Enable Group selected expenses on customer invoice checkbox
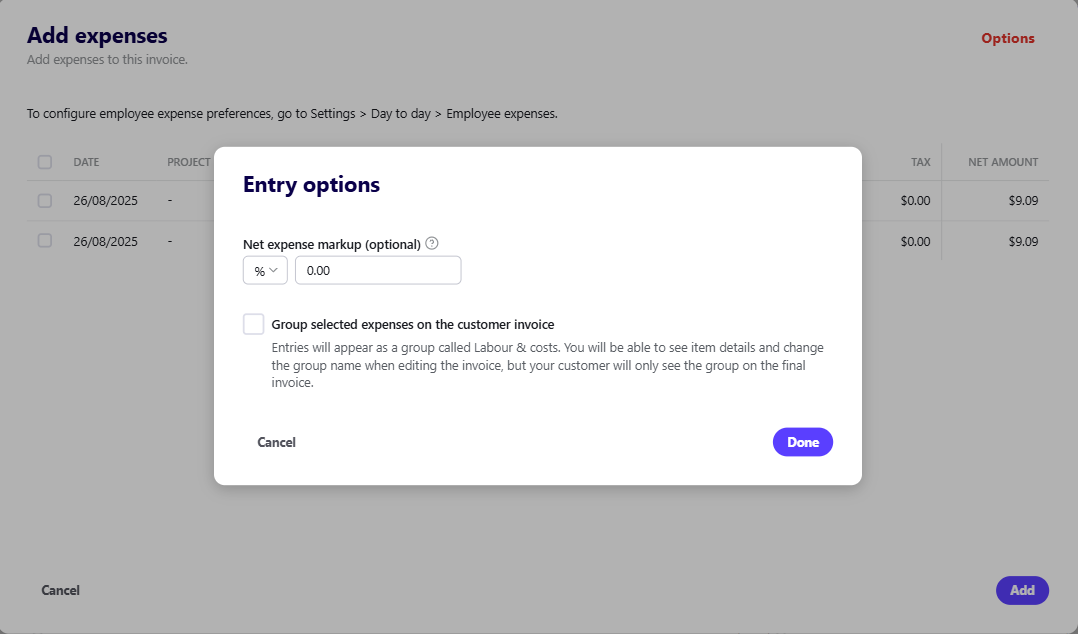The image size is (1078, 634). [x=254, y=324]
